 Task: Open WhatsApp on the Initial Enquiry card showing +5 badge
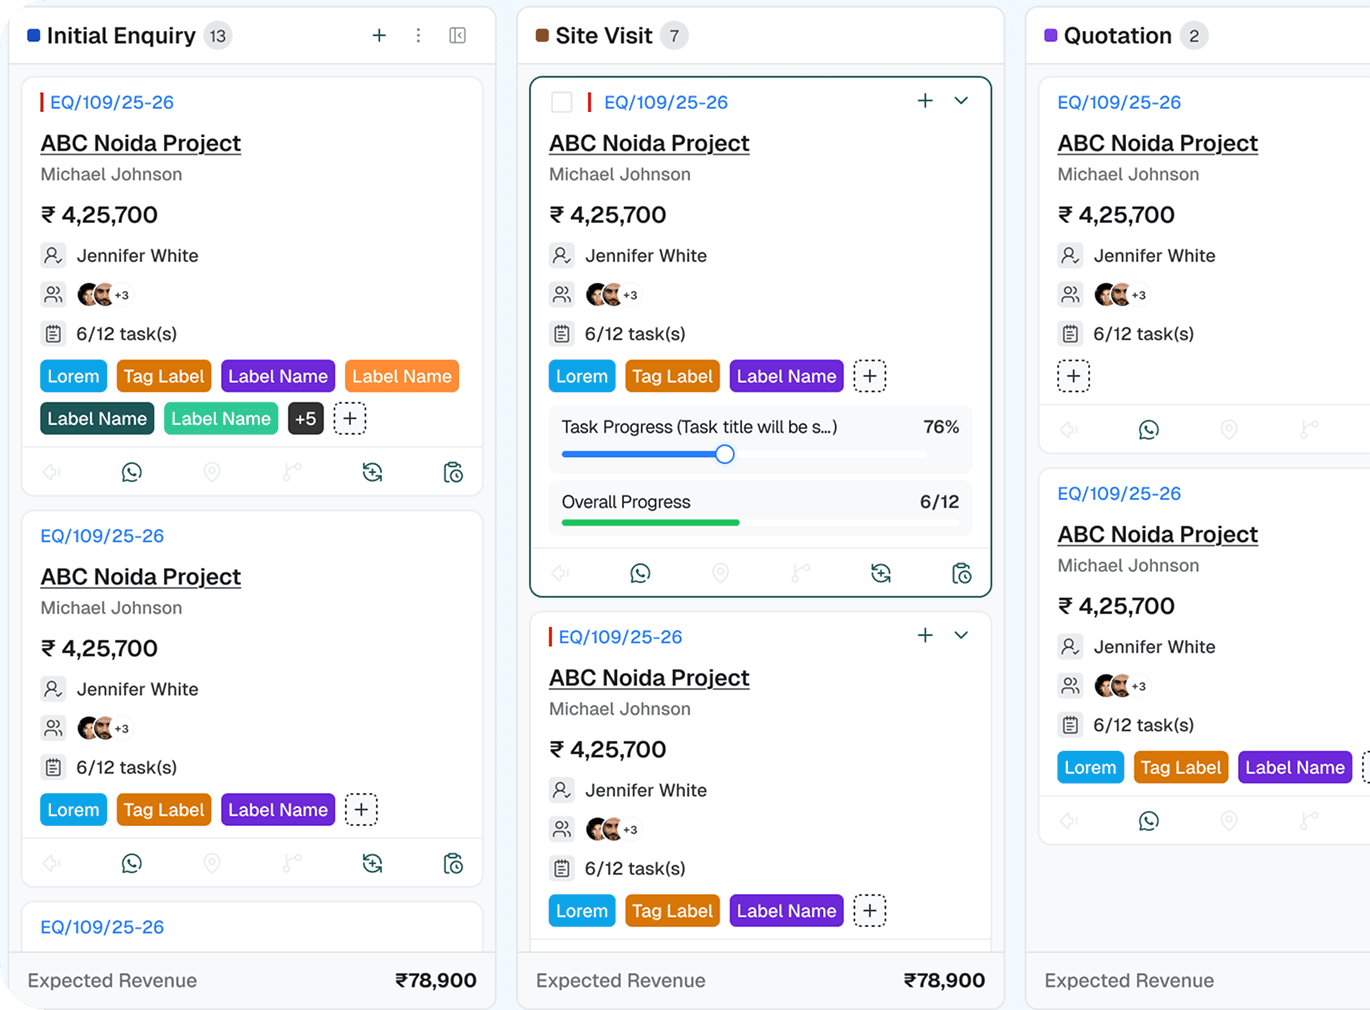click(132, 472)
